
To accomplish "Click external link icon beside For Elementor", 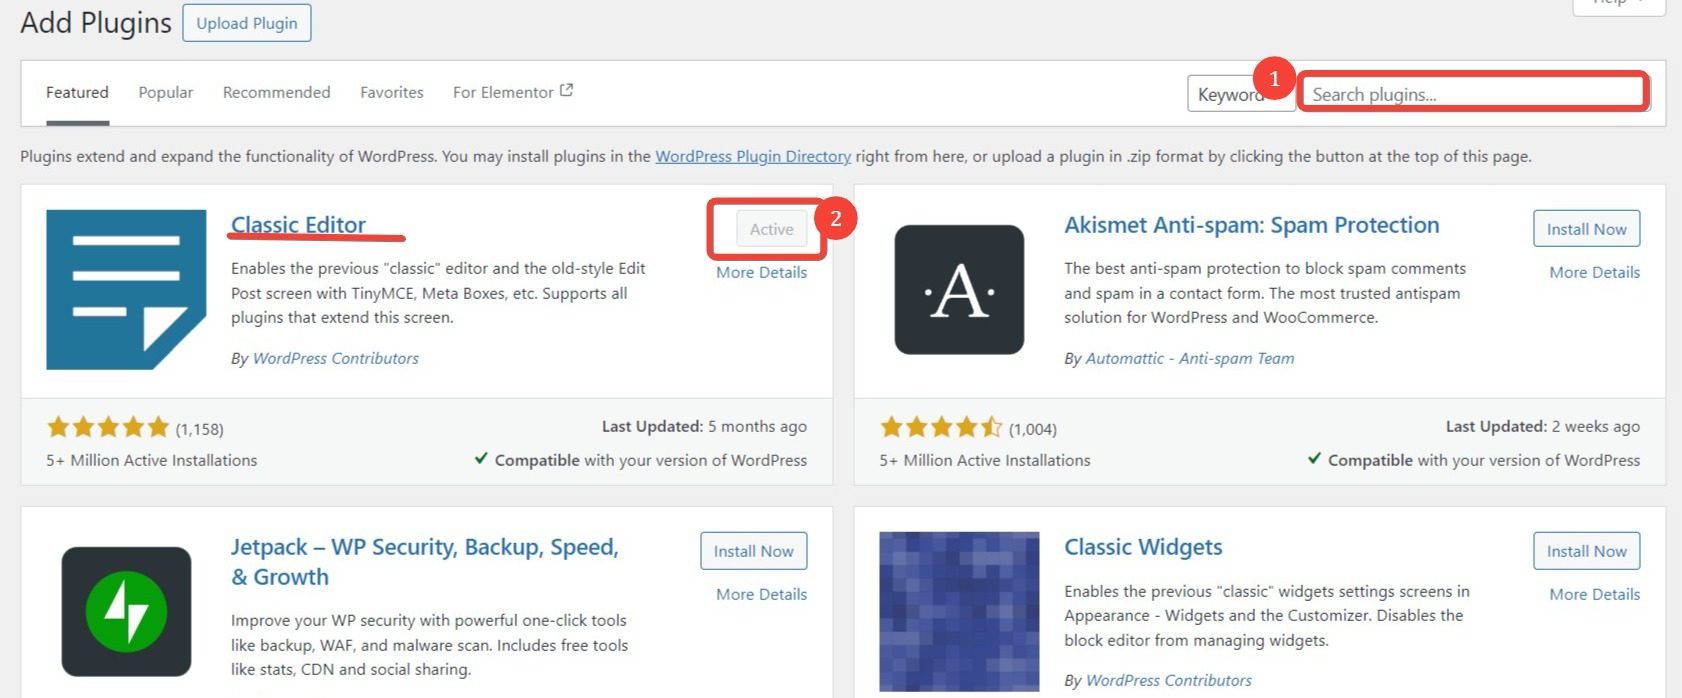I will [x=566, y=90].
